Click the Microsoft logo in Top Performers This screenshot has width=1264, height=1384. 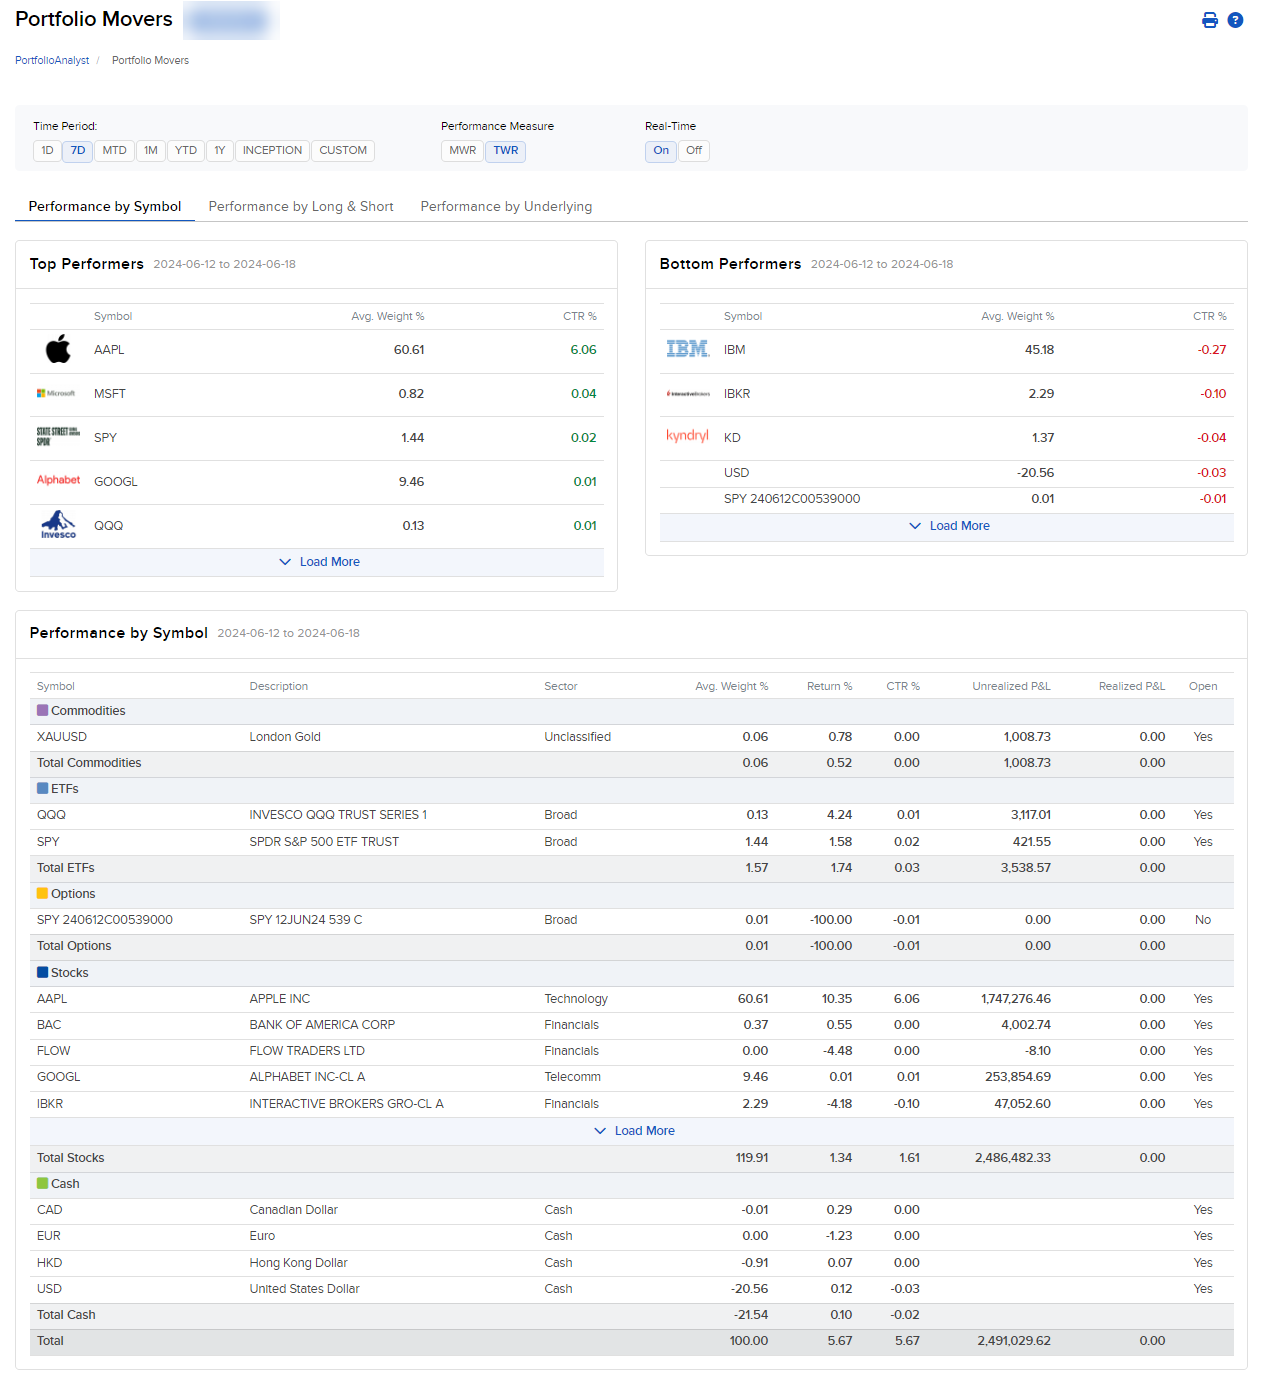tap(57, 393)
